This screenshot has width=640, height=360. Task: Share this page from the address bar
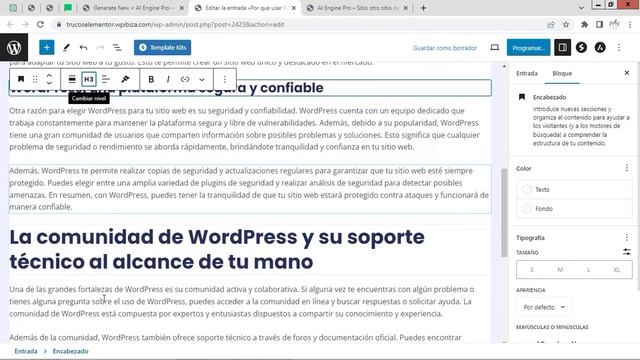551,24
